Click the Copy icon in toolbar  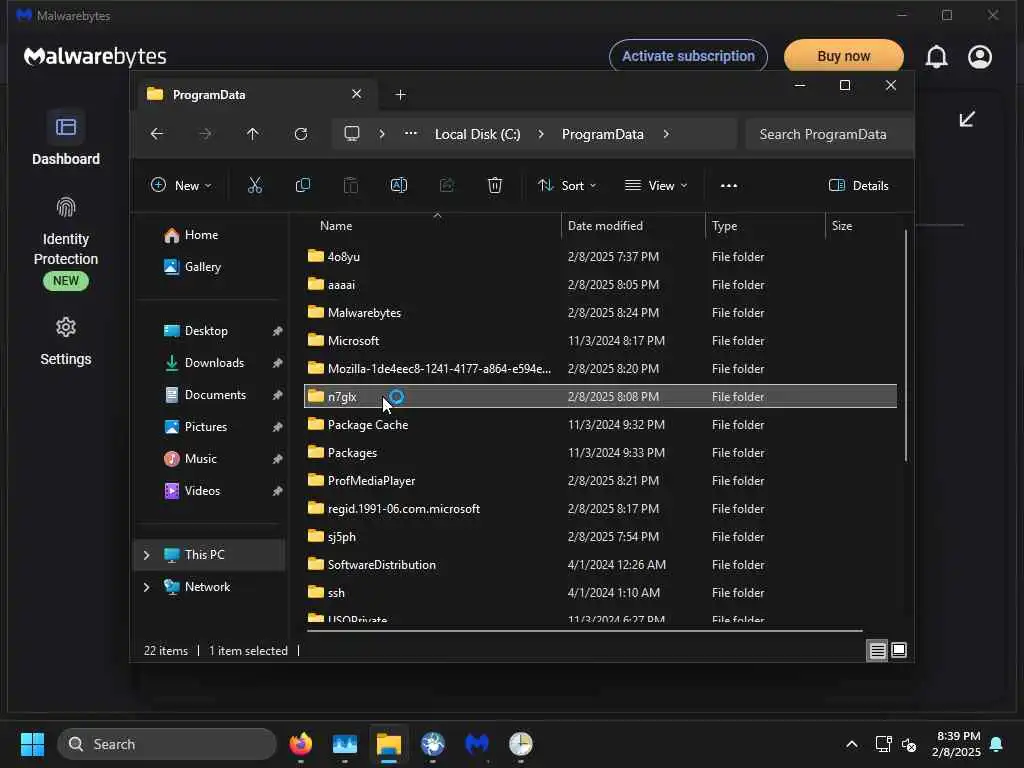pos(302,185)
